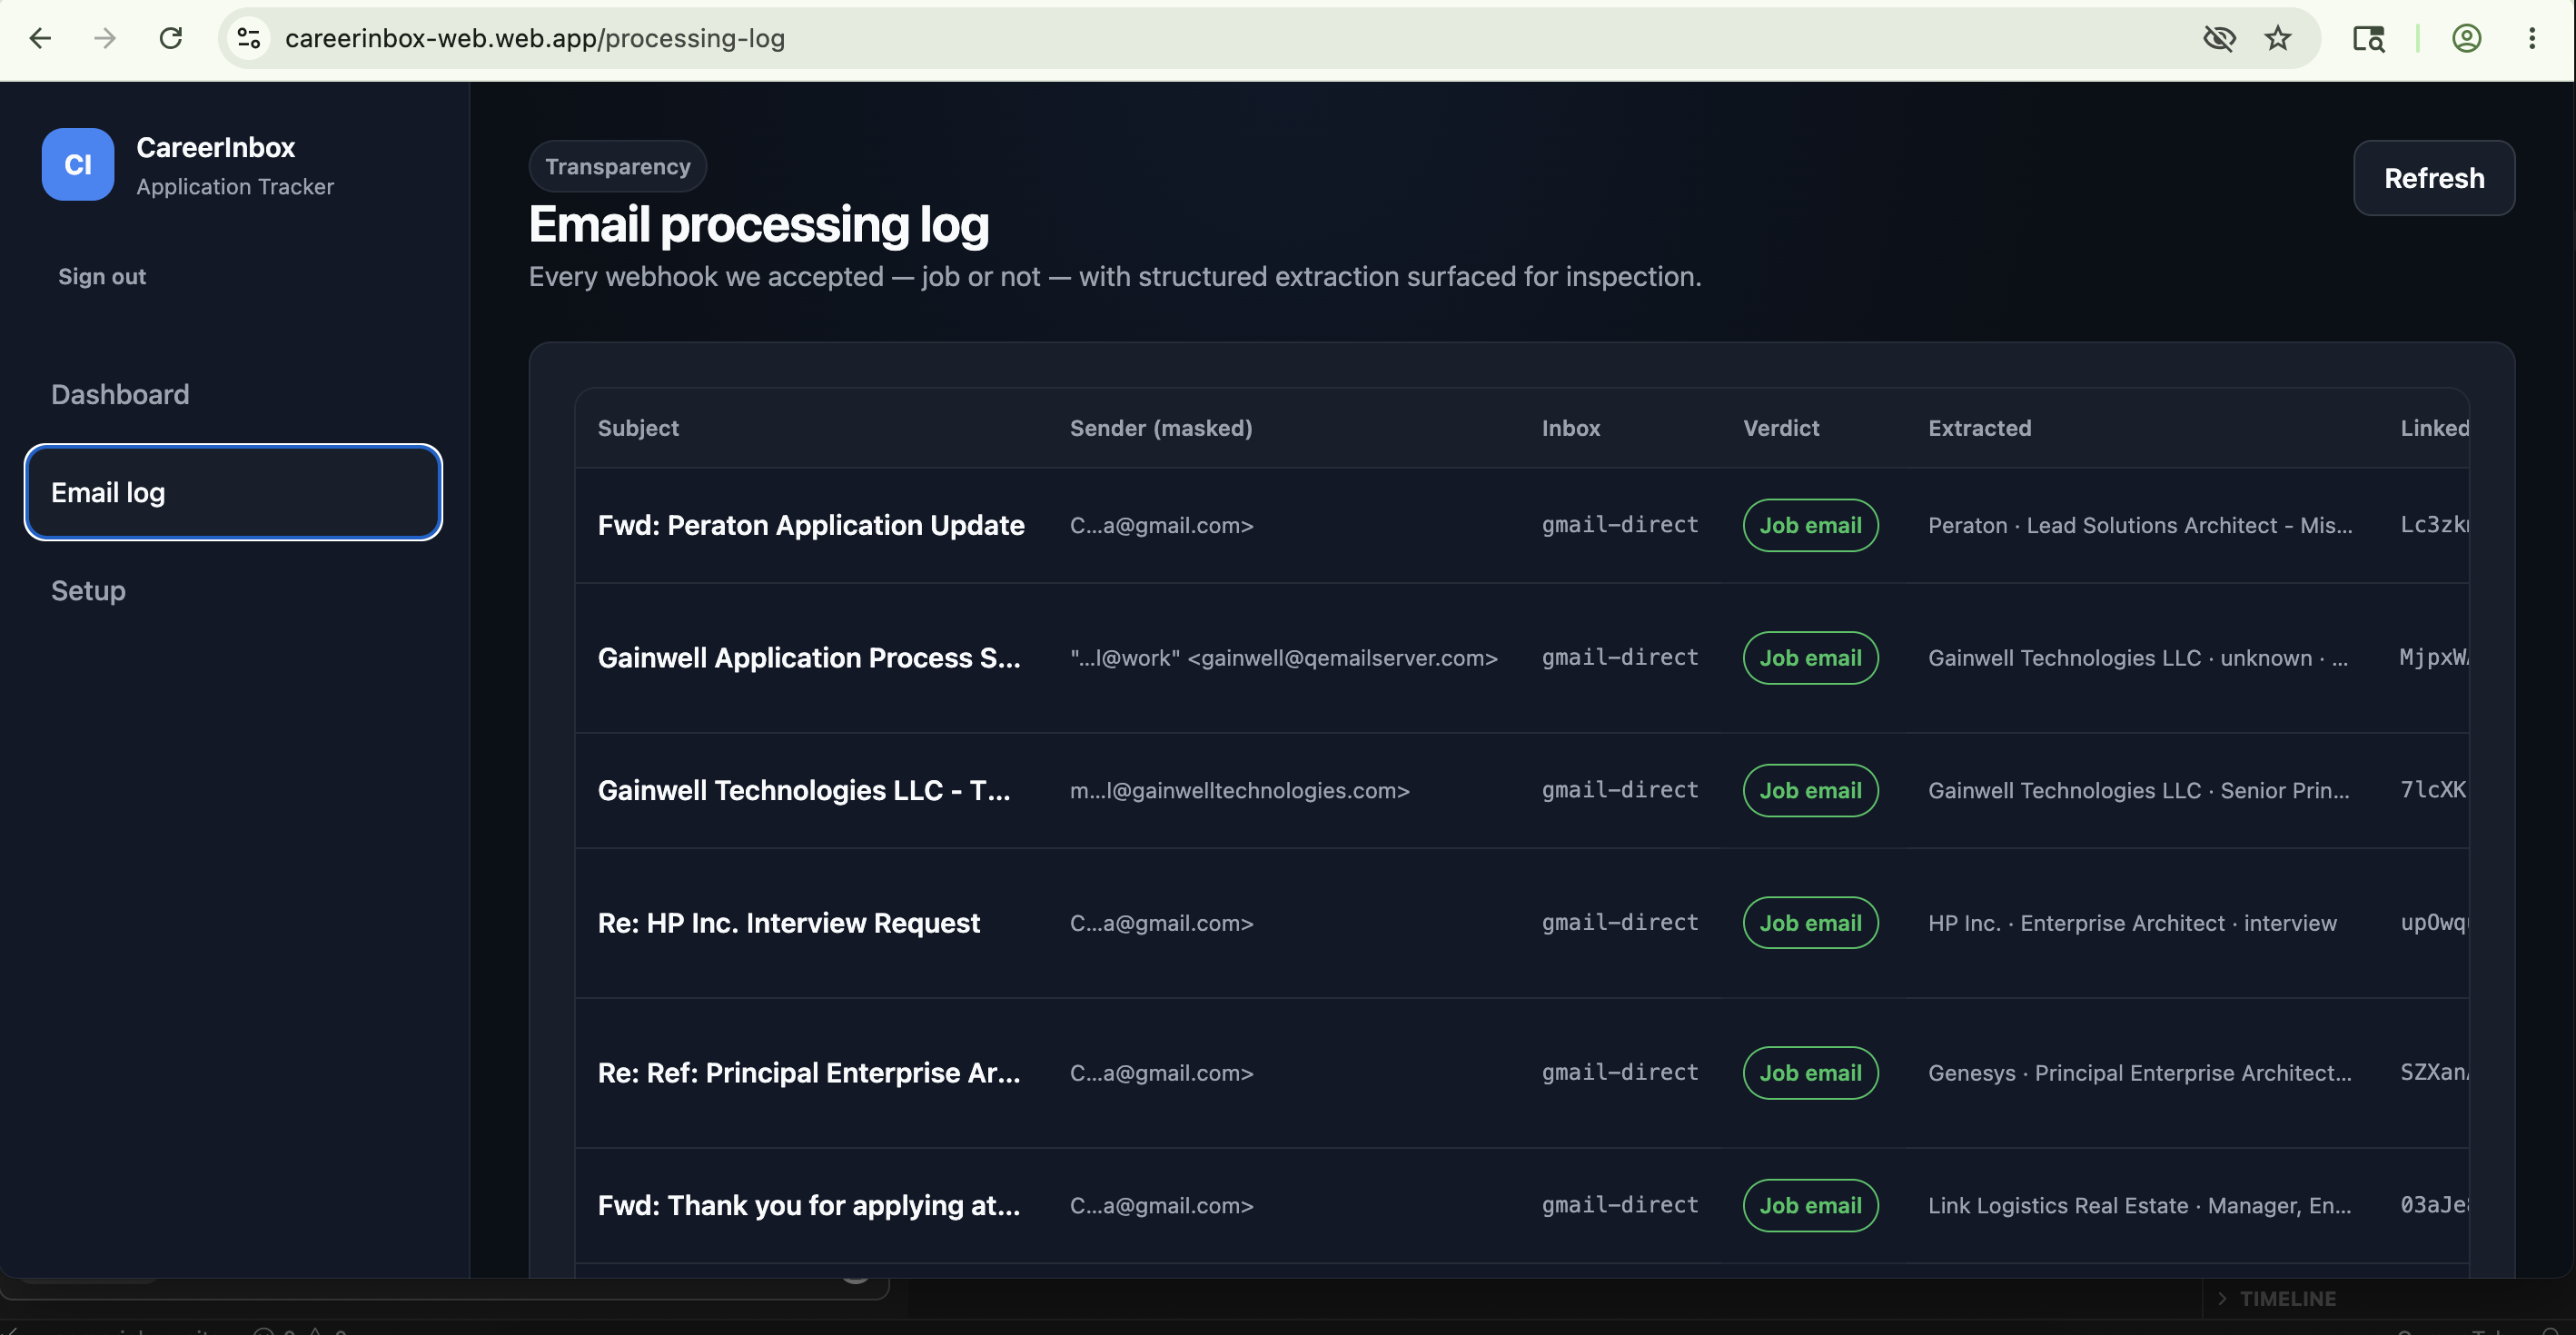This screenshot has height=1335, width=2576.
Task: Click linked ID SZXan in Genesys row
Action: (x=2434, y=1073)
